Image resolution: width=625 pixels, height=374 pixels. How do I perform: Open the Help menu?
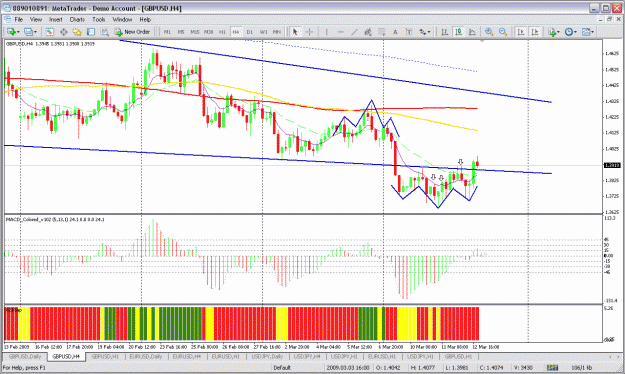(x=145, y=19)
